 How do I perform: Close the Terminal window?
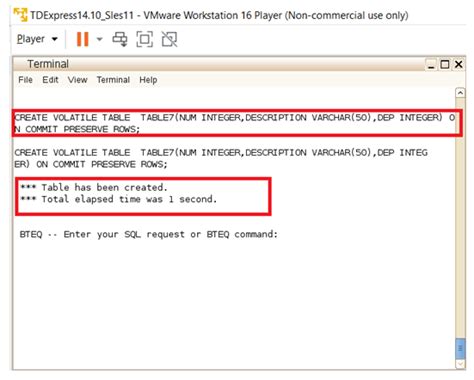pyautogui.click(x=459, y=64)
